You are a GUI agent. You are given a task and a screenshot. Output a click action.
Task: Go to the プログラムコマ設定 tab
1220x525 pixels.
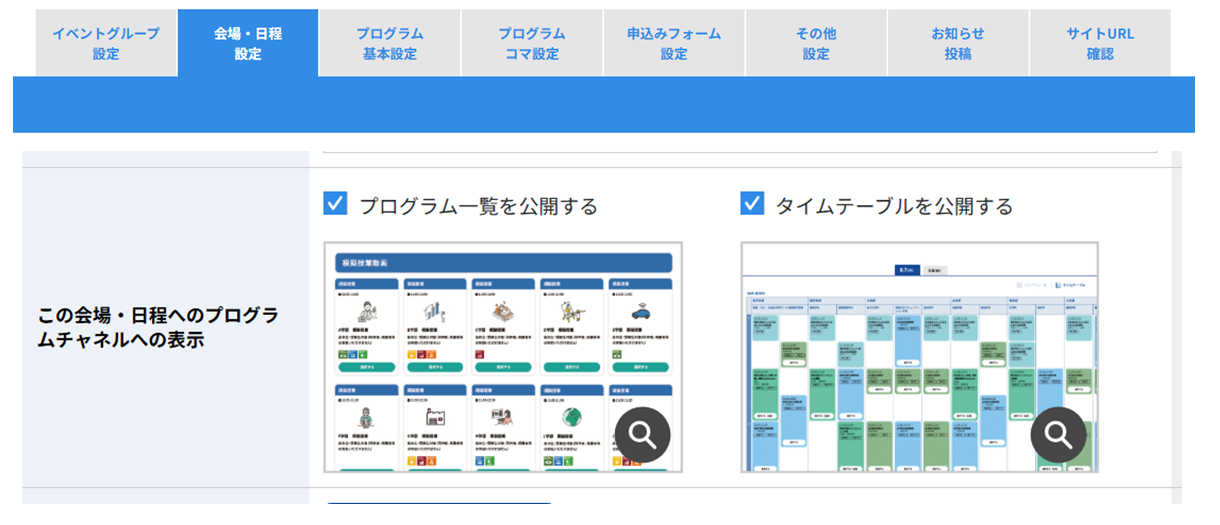click(532, 43)
